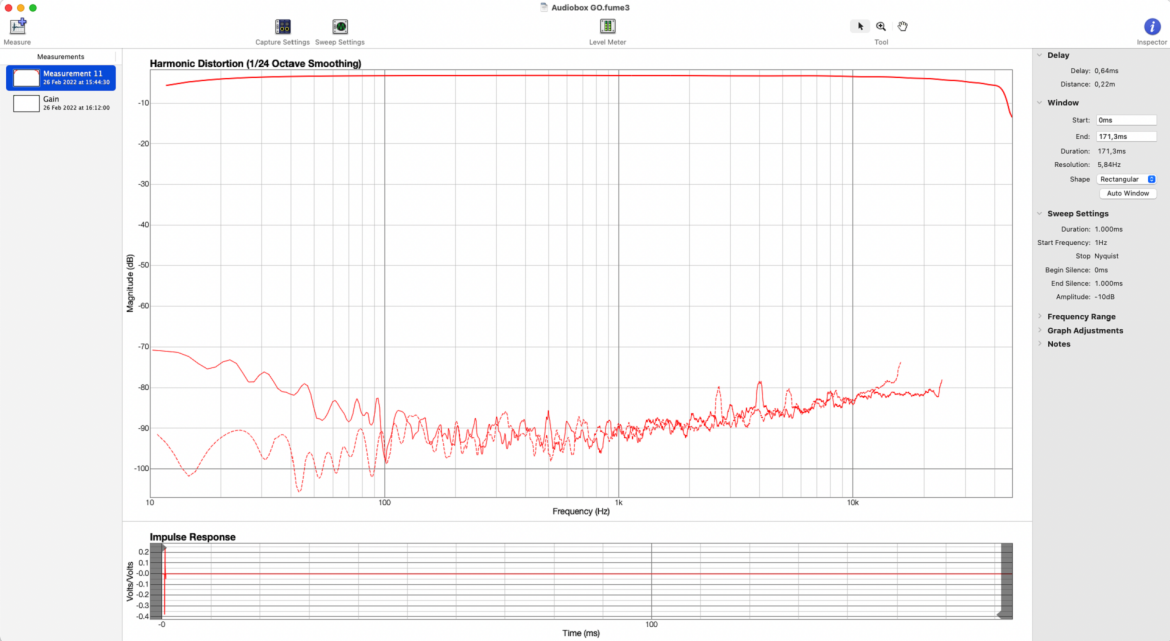Collapse the Window section
The image size is (1170, 641).
tap(1039, 103)
